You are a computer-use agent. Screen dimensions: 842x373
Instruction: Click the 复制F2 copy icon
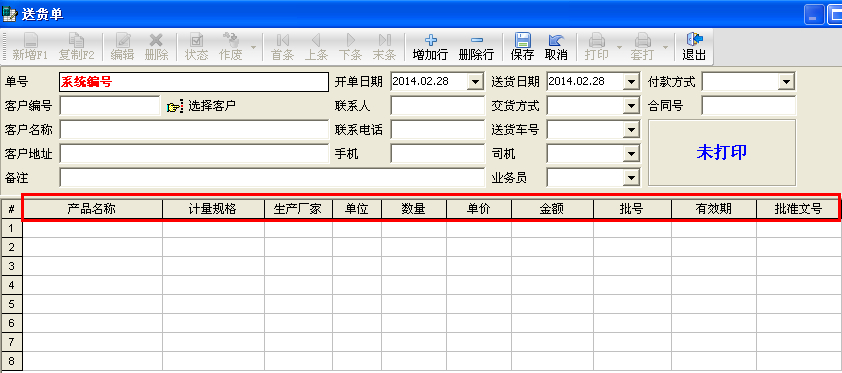point(76,40)
